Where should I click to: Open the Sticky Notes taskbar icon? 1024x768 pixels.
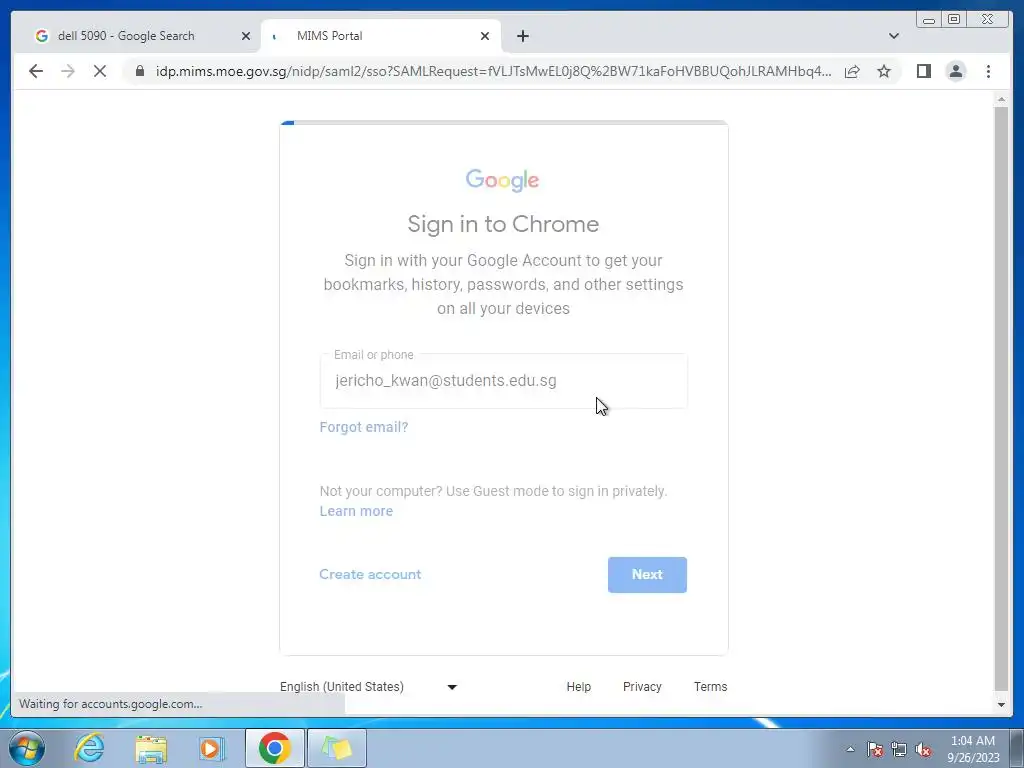point(337,748)
